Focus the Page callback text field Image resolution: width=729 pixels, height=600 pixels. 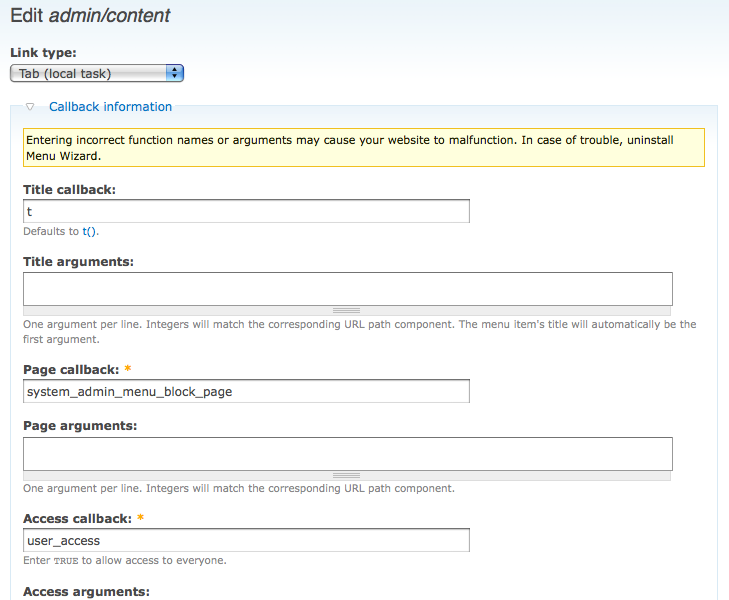point(246,391)
